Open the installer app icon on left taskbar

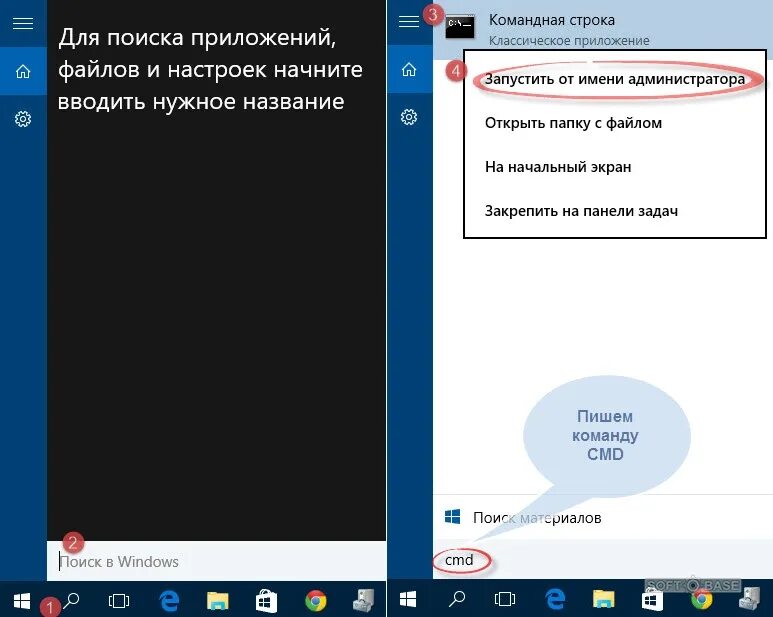tap(364, 600)
